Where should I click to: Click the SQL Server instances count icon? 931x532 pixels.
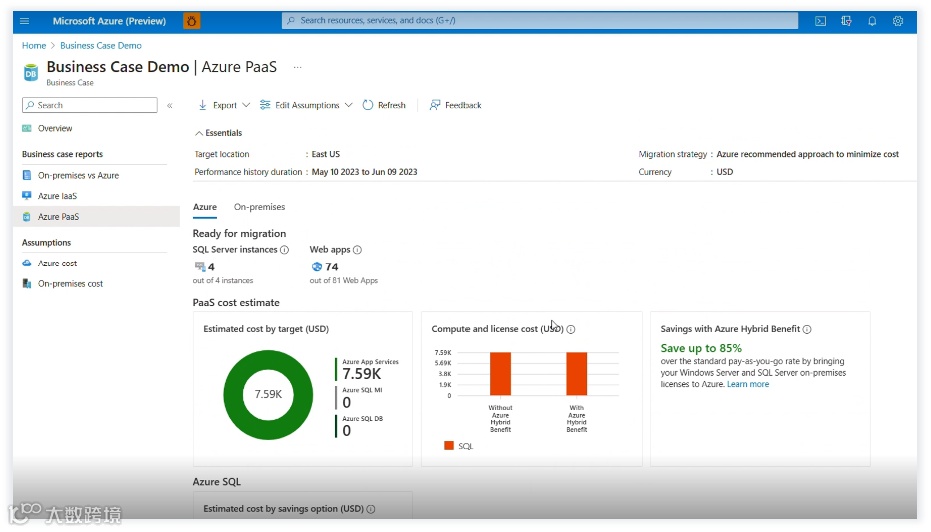pyautogui.click(x=200, y=267)
